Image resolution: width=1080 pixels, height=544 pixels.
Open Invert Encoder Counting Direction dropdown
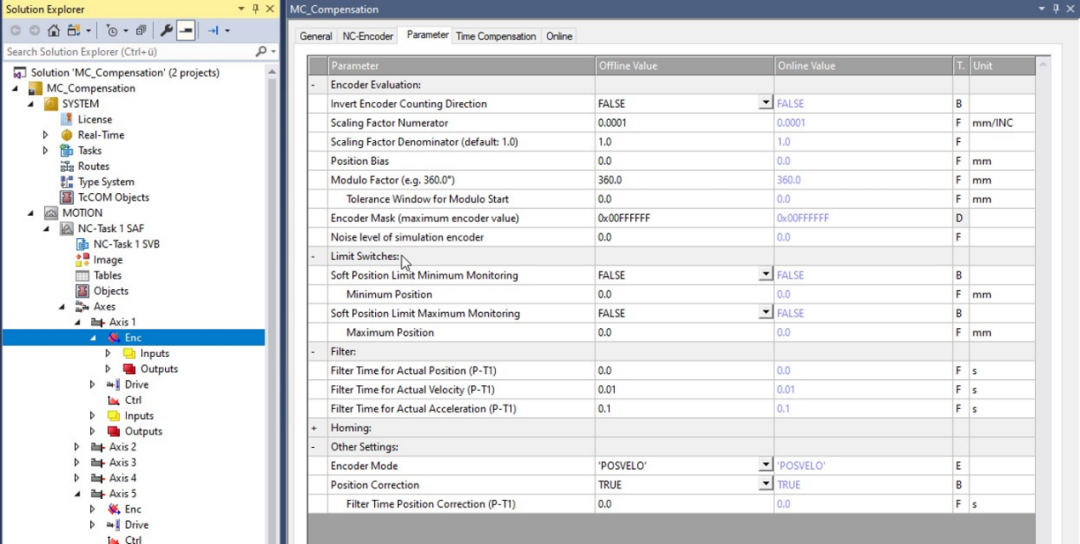[x=765, y=103]
